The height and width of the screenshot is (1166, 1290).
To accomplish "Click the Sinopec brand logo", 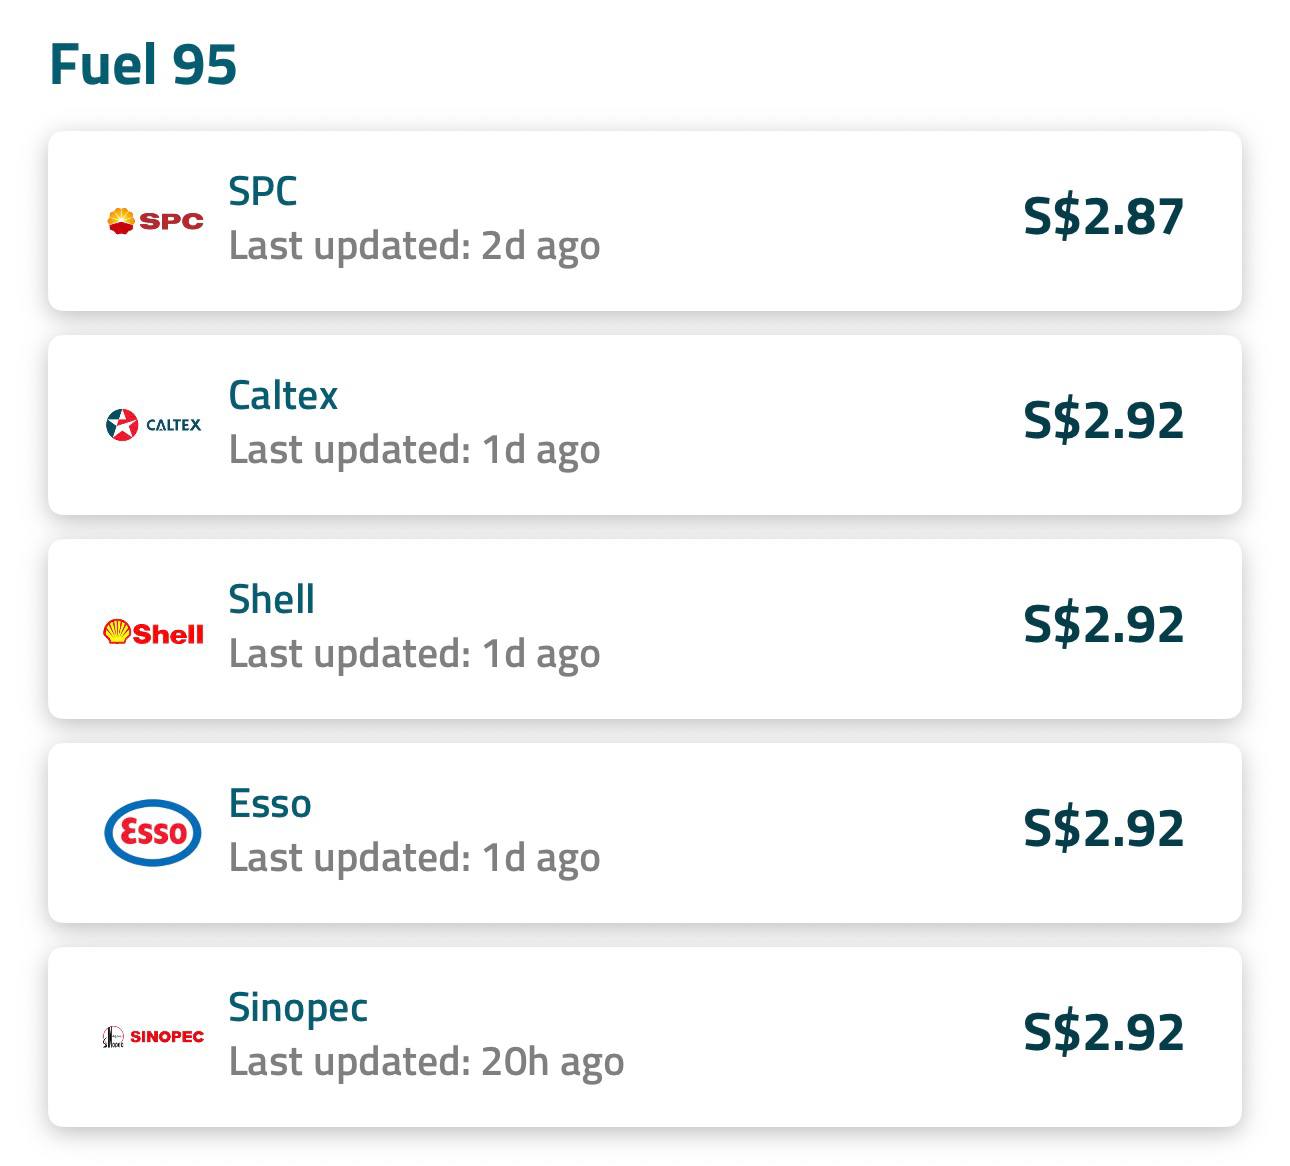I will (152, 1037).
